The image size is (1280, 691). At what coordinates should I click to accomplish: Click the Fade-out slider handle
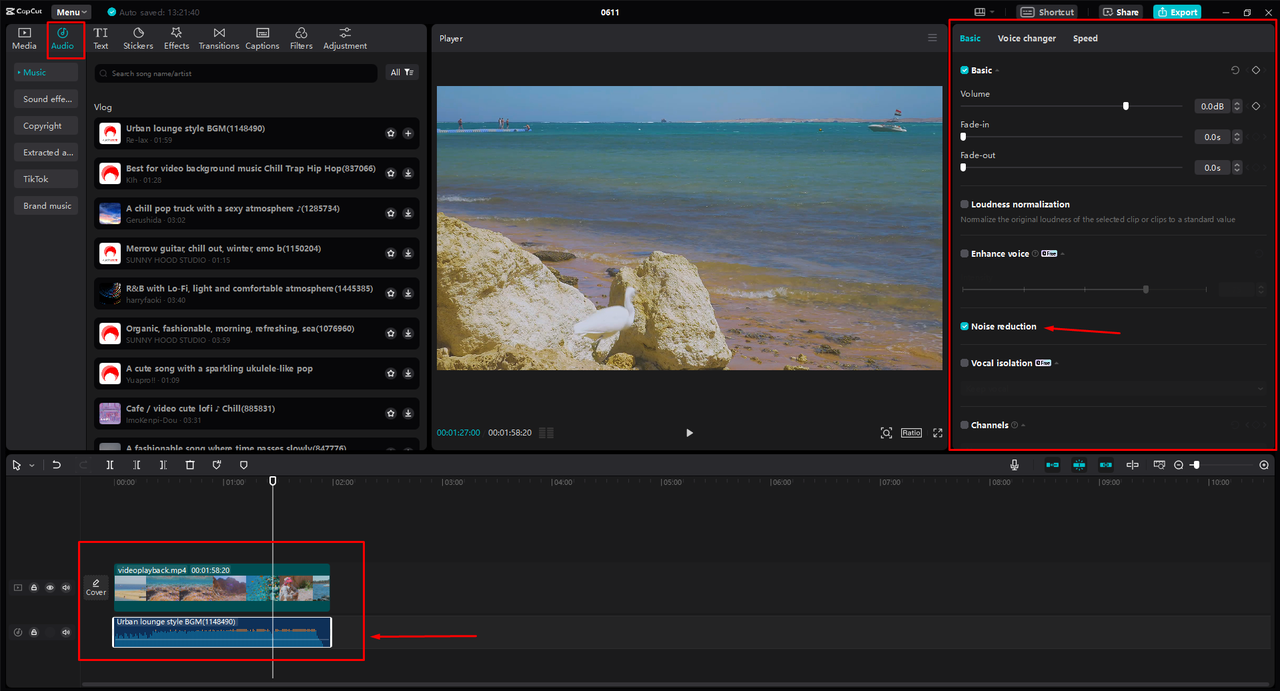pyautogui.click(x=963, y=168)
